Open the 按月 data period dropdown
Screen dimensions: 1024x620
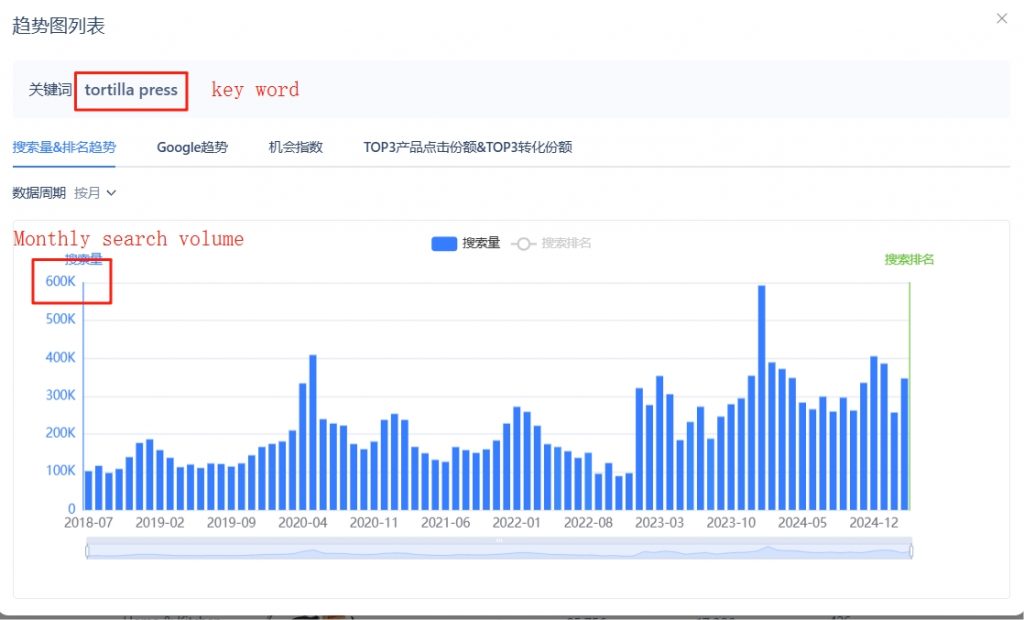click(x=95, y=193)
